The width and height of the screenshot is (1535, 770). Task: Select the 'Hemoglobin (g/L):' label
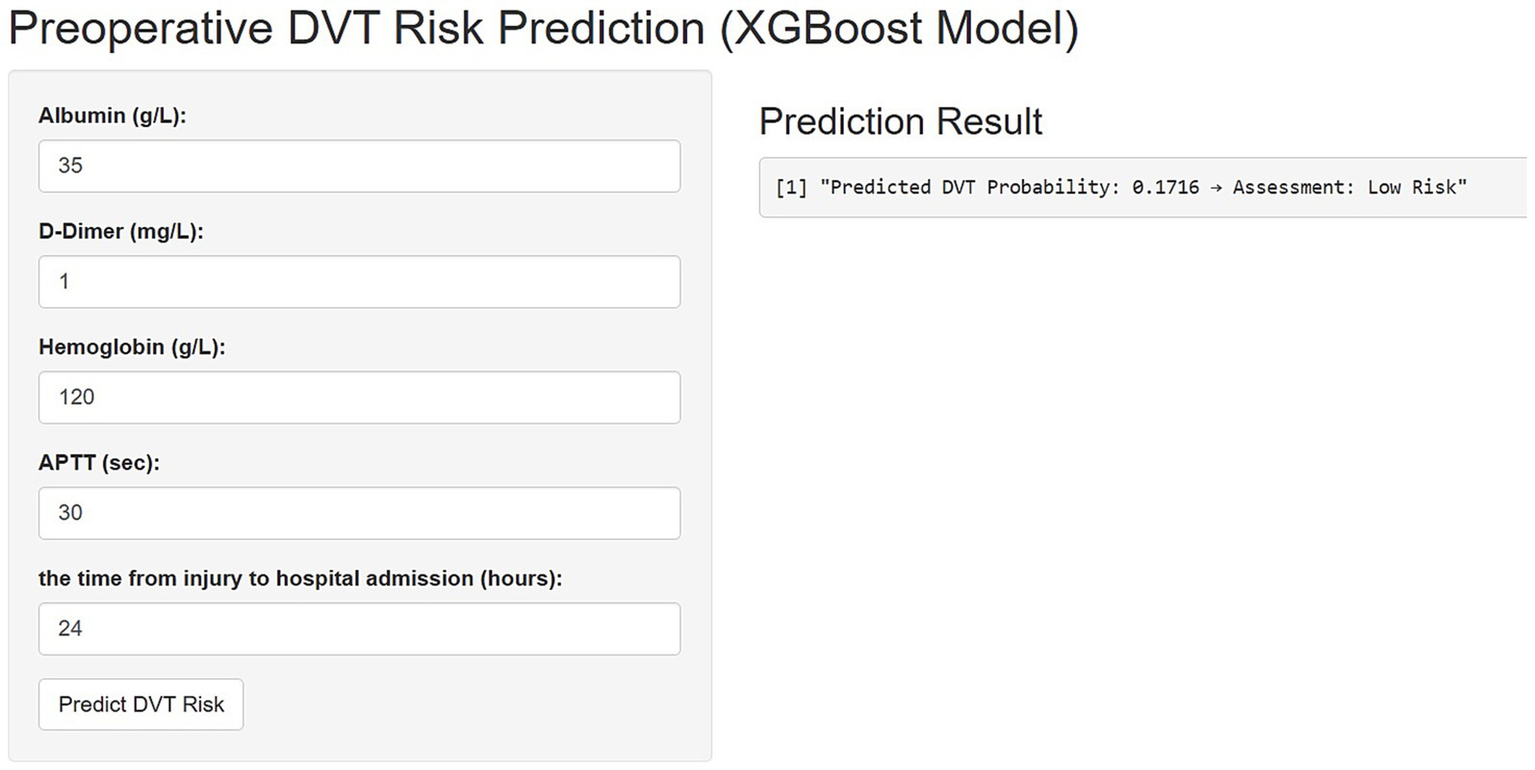[x=133, y=347]
